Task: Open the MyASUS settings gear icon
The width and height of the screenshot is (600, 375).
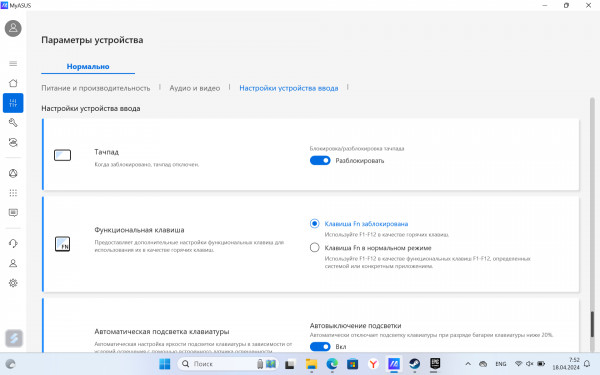Action: tap(13, 283)
